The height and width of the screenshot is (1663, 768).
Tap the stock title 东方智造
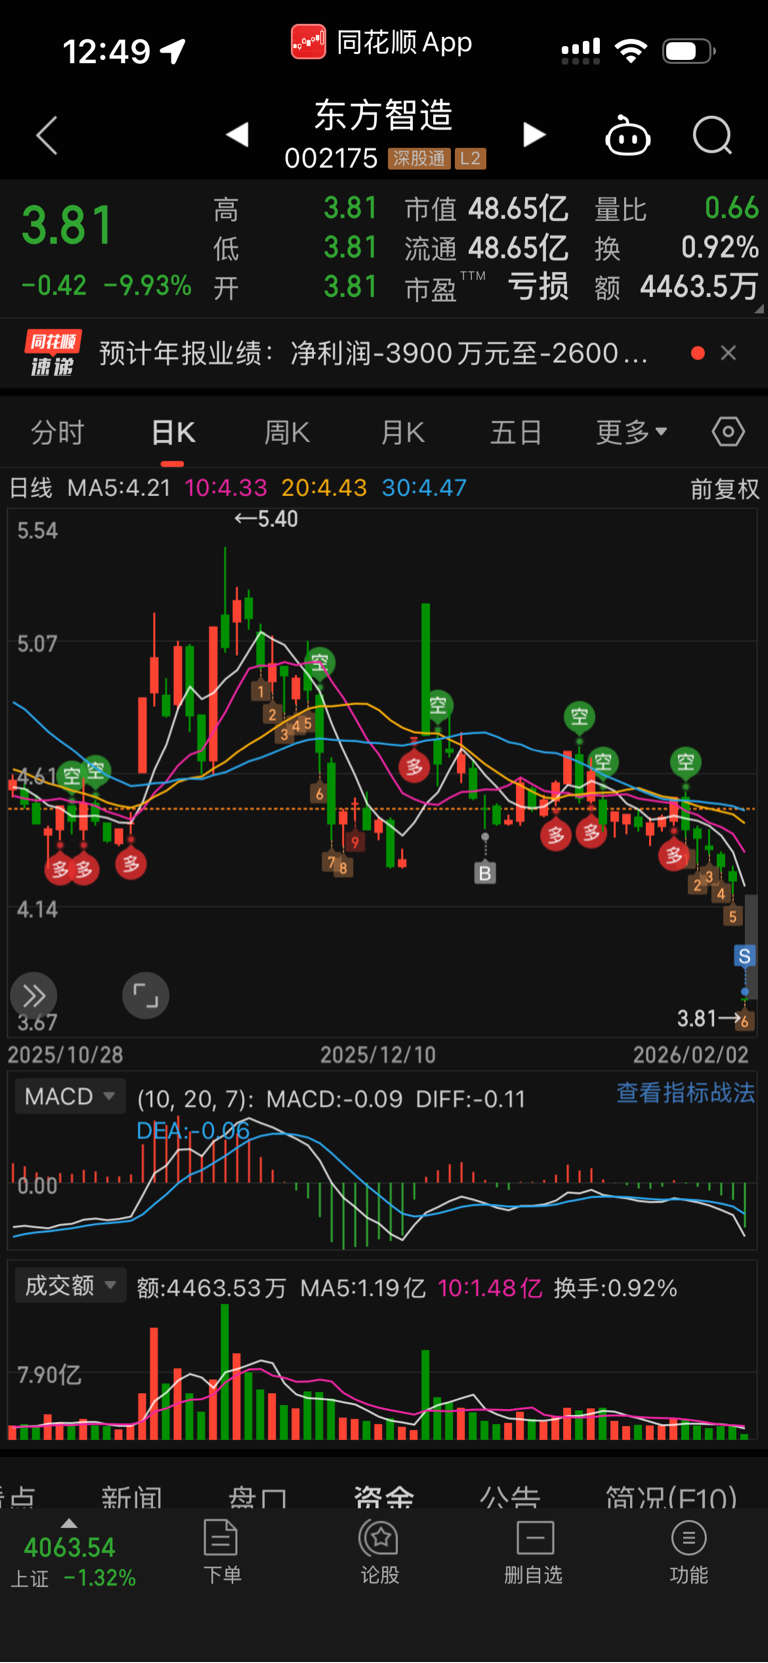point(384,116)
